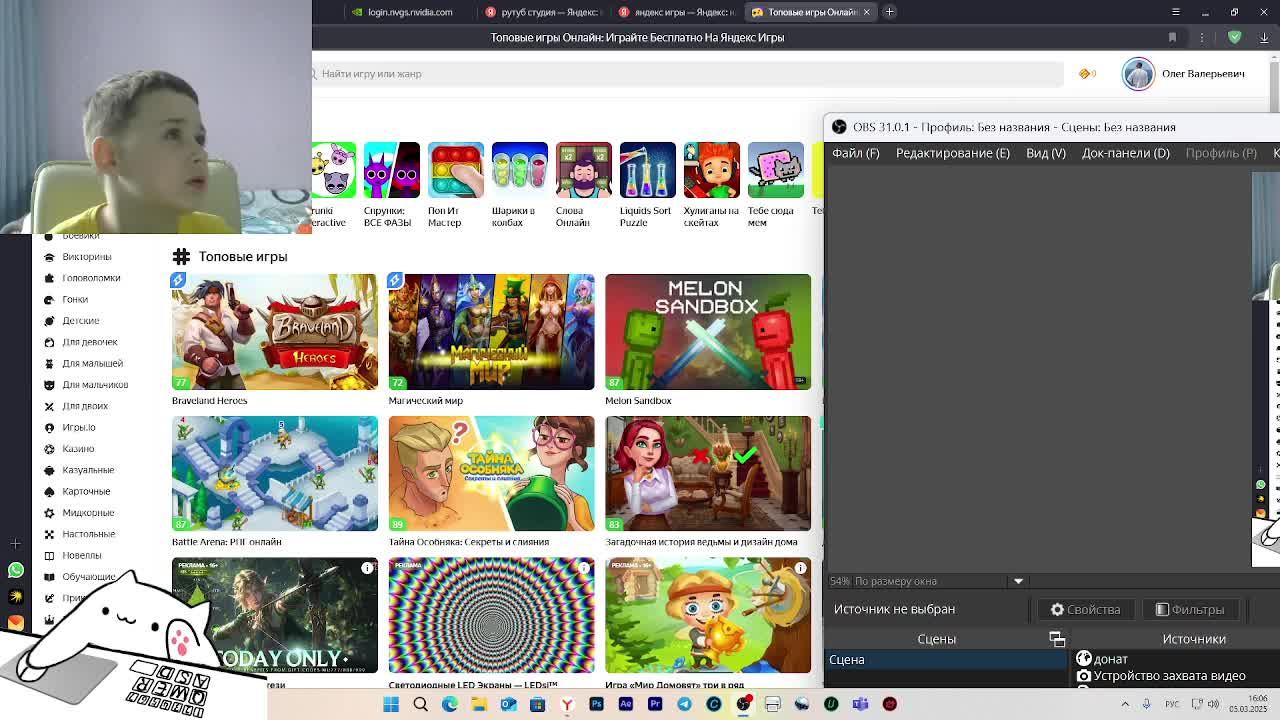Viewport: 1280px width, 720px height.
Task: Select Сцена in the OBS scenes list
Action: pyautogui.click(x=946, y=659)
